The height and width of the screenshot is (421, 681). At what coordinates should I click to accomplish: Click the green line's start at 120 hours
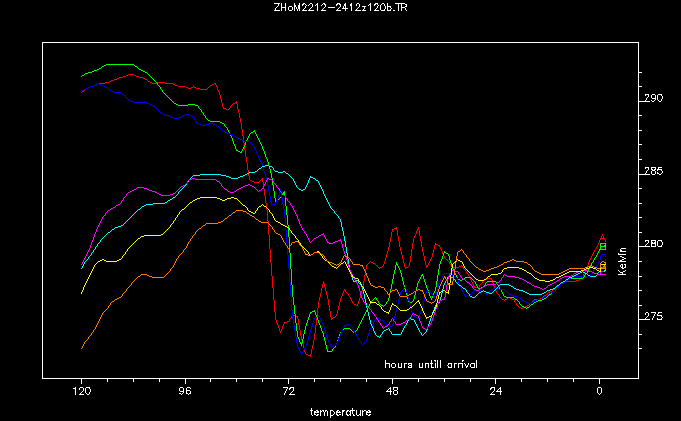82,76
